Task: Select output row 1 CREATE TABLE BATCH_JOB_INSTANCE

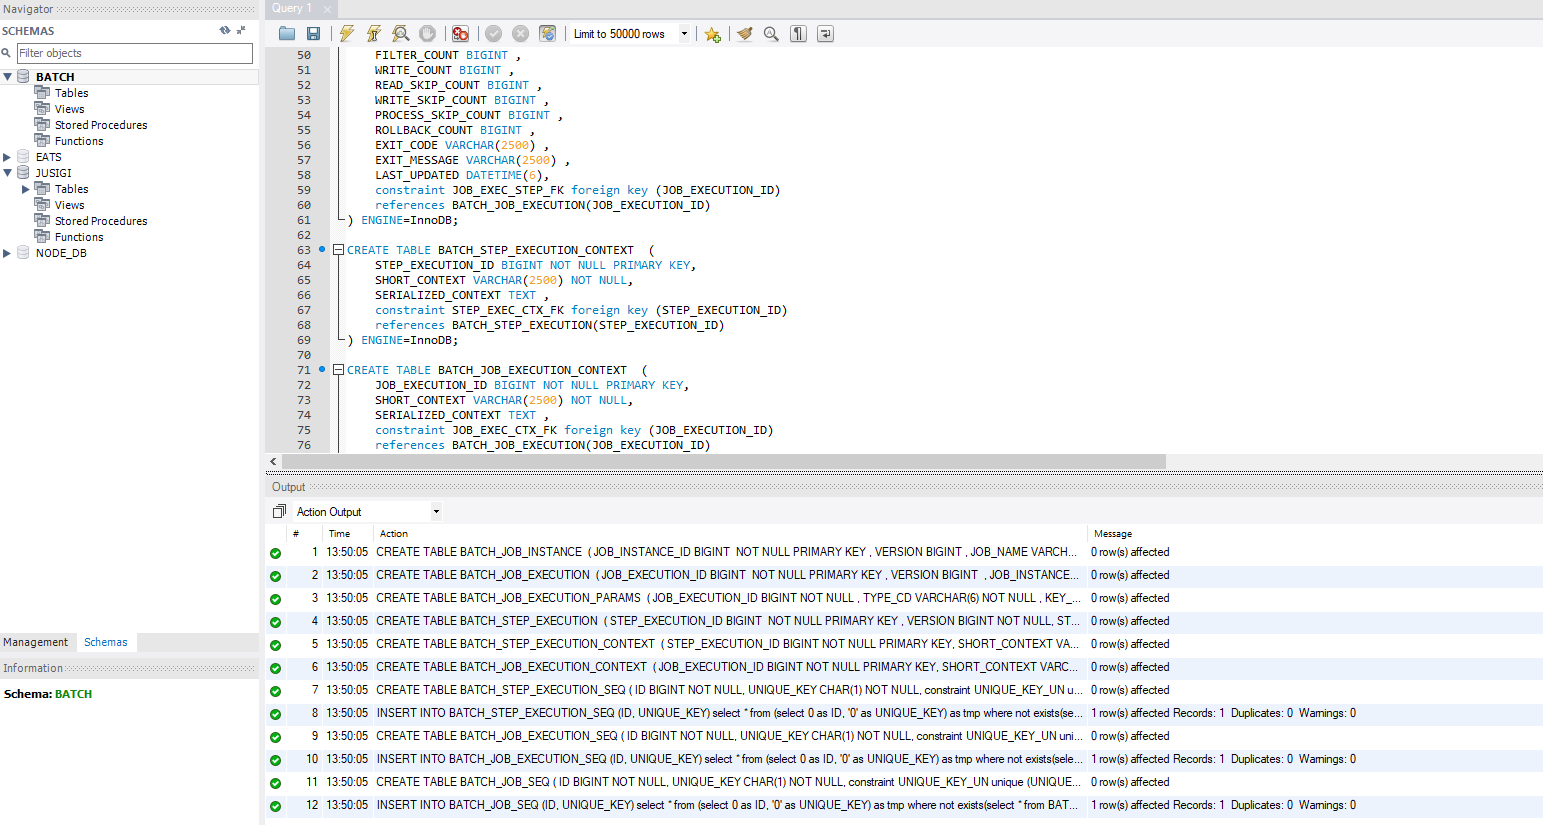Action: click(904, 552)
